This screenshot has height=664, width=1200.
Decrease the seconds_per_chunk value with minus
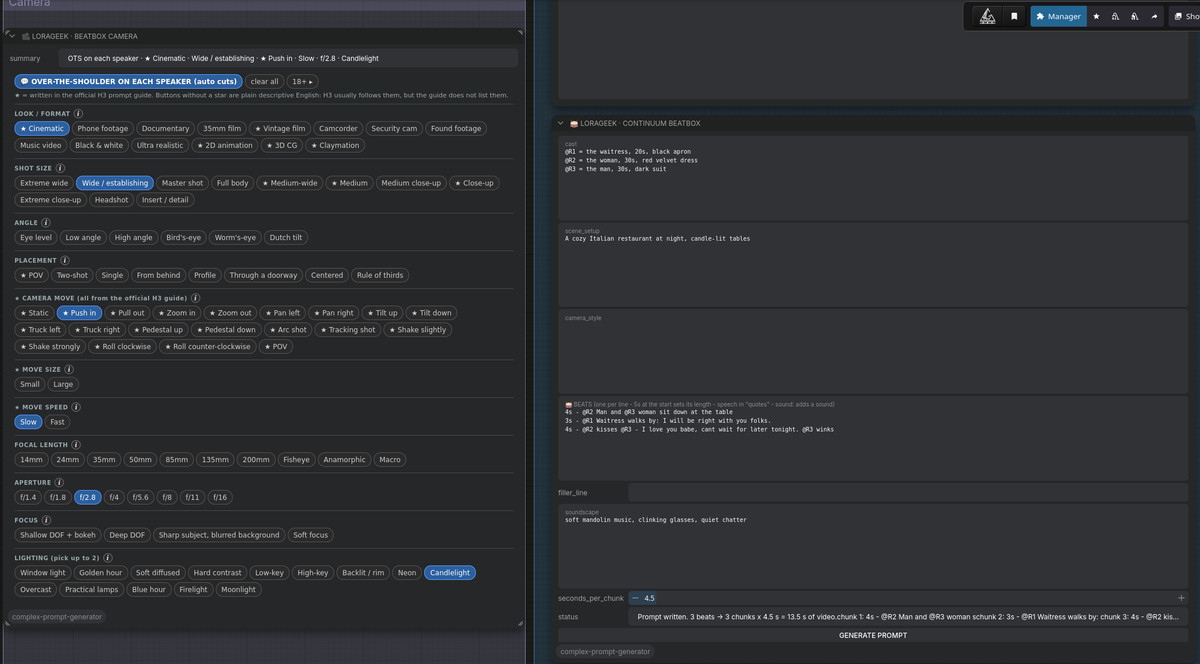pyautogui.click(x=635, y=598)
